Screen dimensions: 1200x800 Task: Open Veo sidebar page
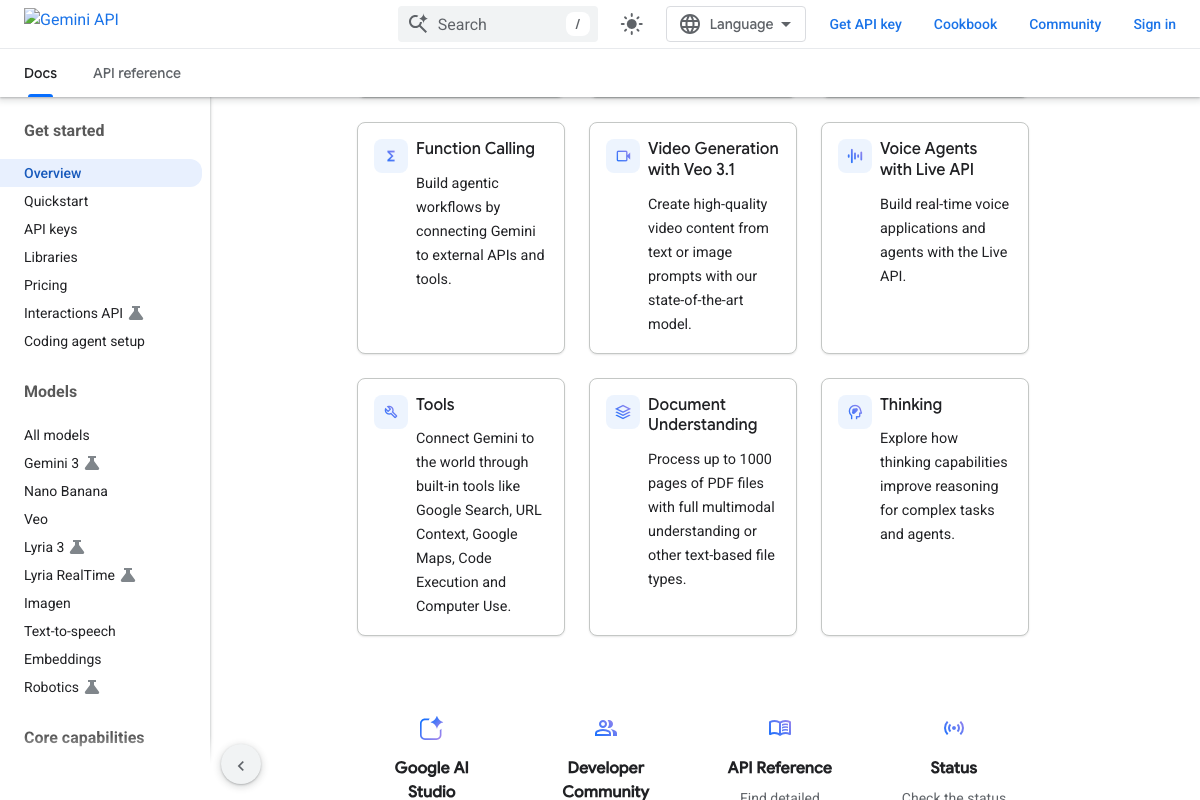coord(36,519)
